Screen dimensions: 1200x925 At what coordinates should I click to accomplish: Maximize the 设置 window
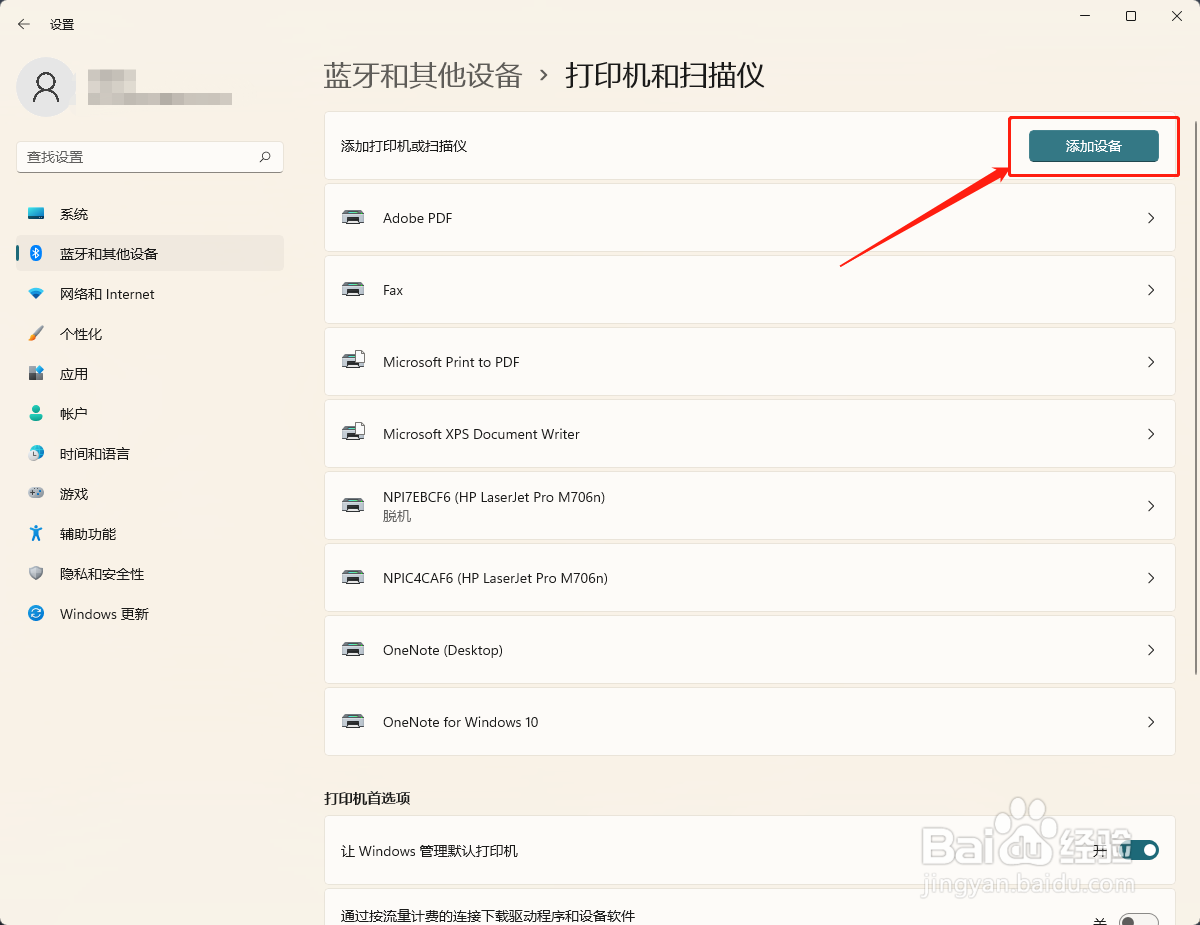[x=1131, y=16]
